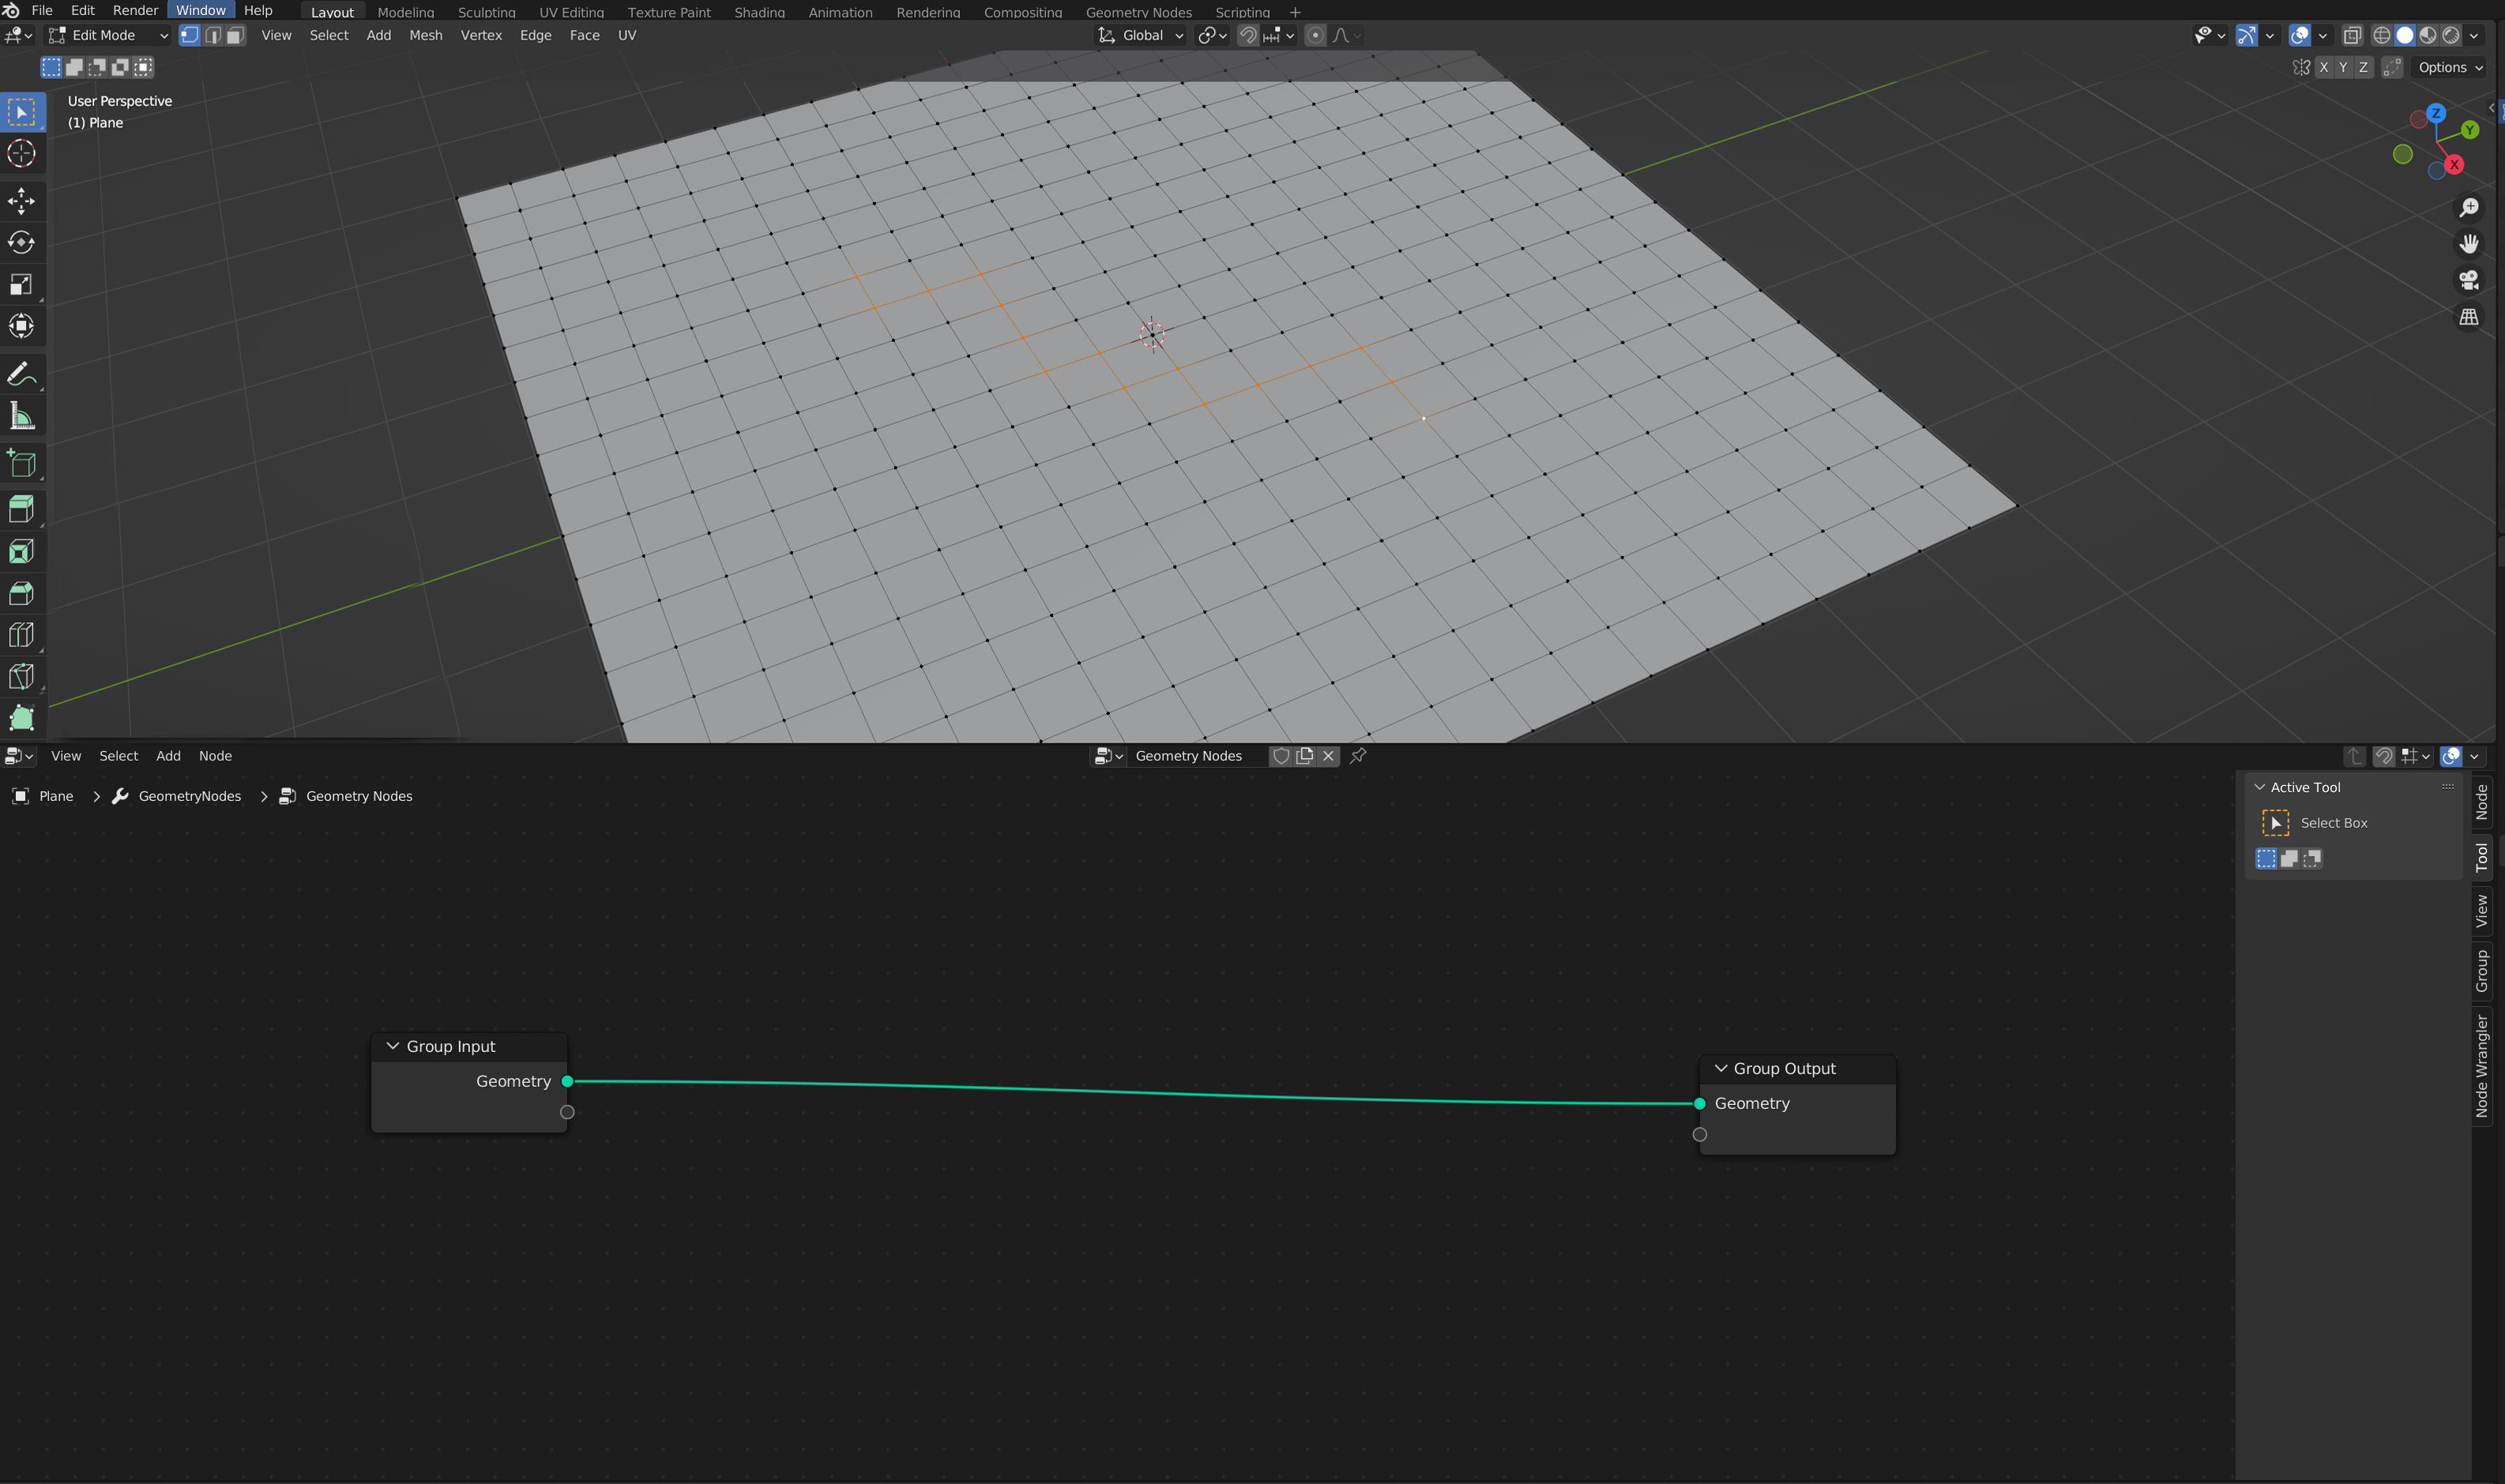Open the Edit Mode dropdown
Image resolution: width=2505 pixels, height=1484 pixels.
(x=108, y=35)
